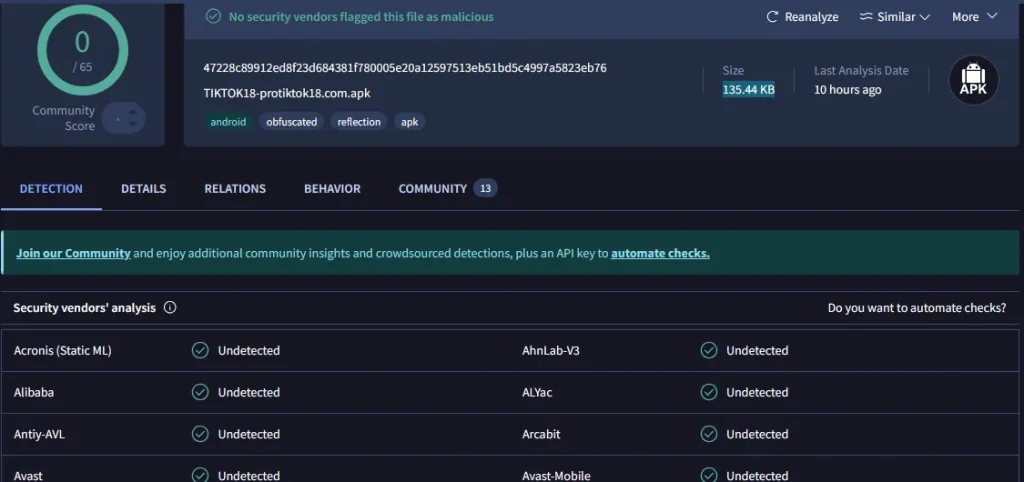Click the Reanalyze button label
Viewport: 1024px width, 482px height.
(x=811, y=17)
